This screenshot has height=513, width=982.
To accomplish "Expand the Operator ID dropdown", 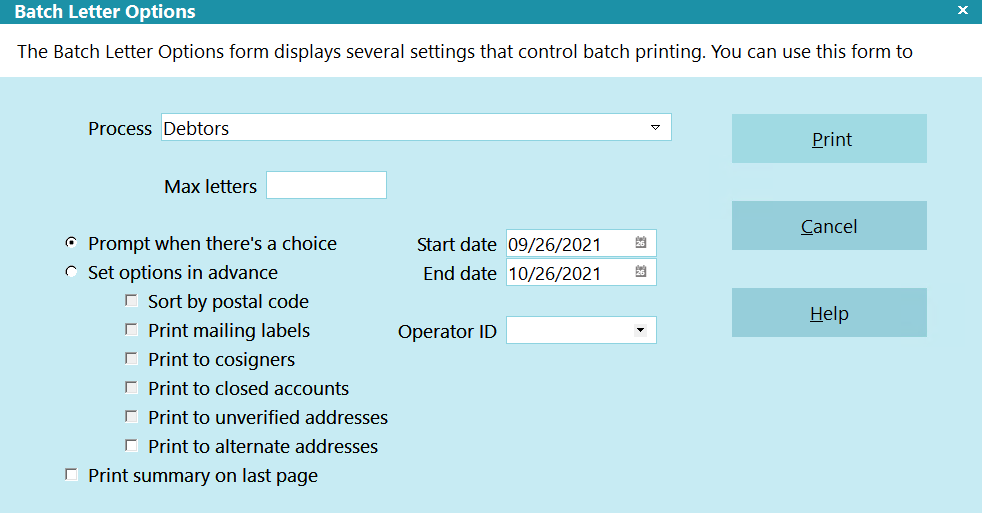I will [640, 330].
